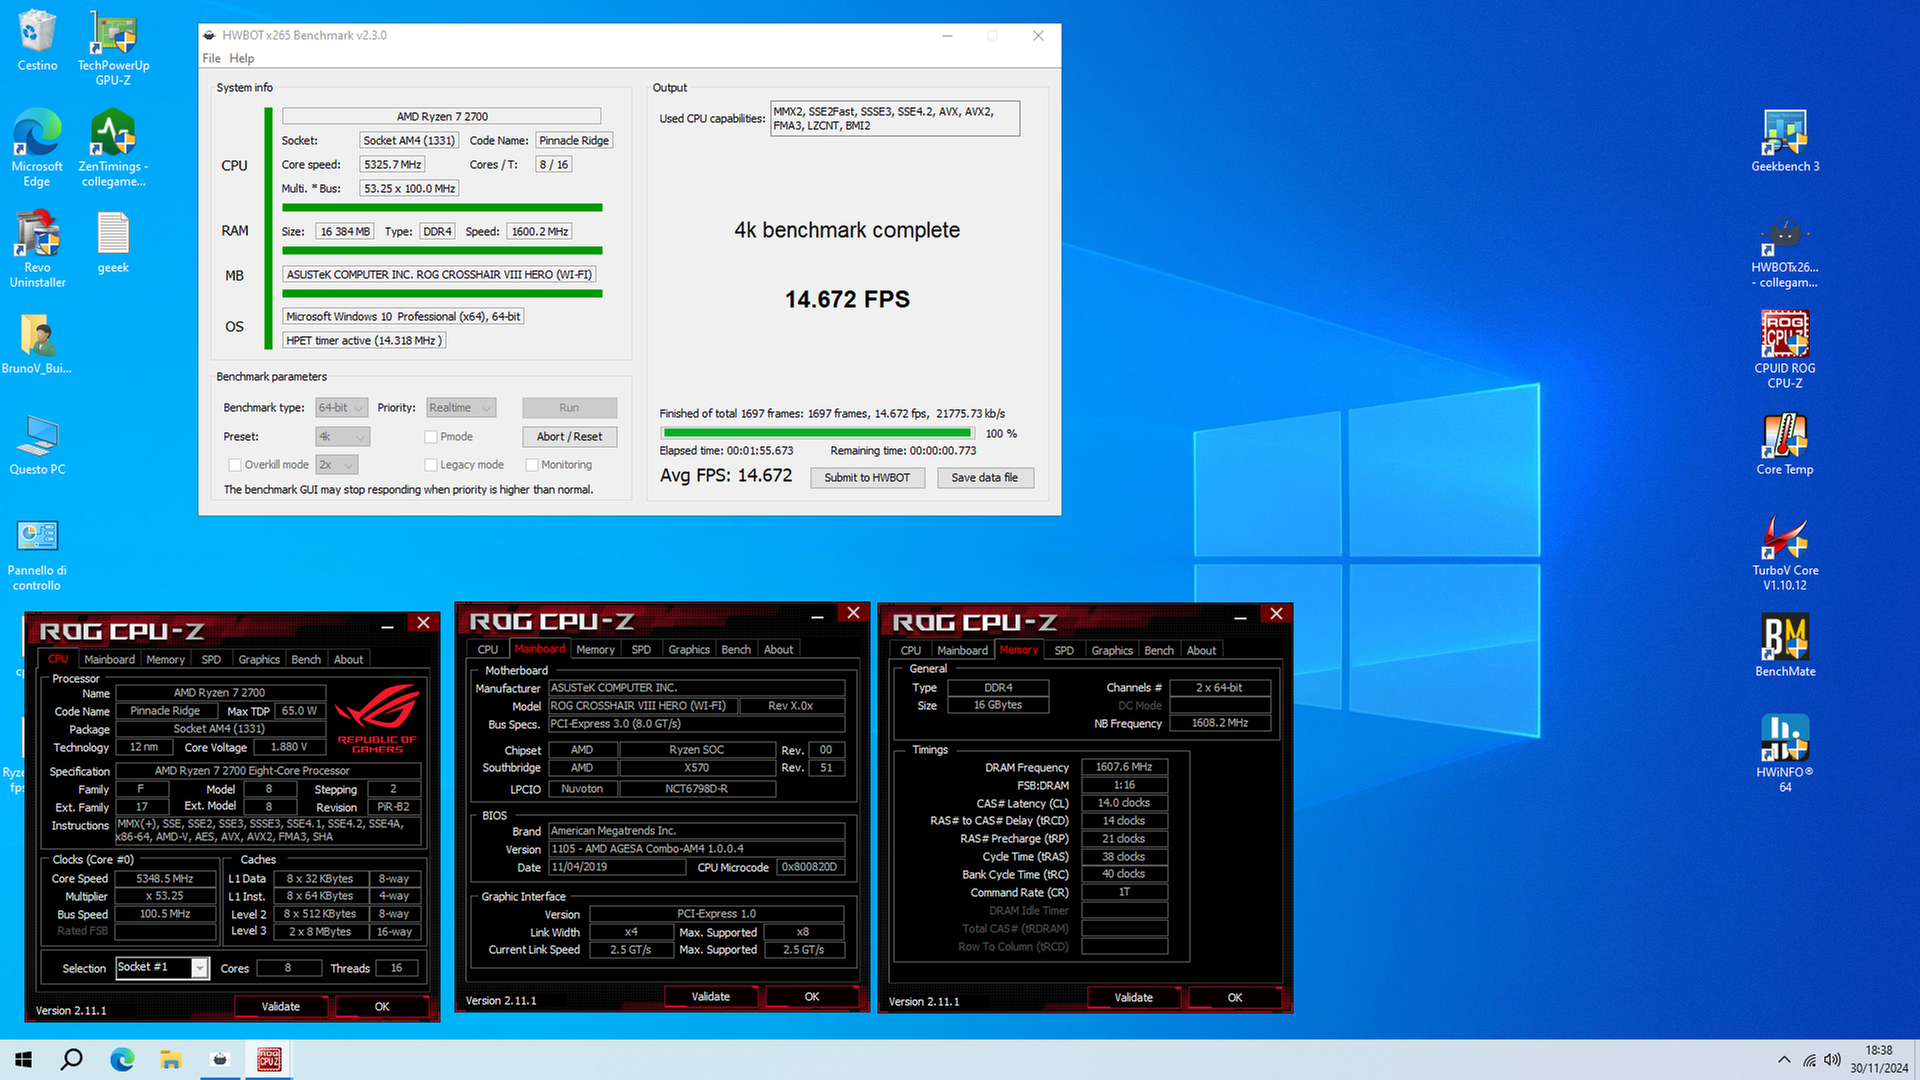
Task: Click the BIOS Version 1105 AGESA value
Action: pyautogui.click(x=696, y=849)
